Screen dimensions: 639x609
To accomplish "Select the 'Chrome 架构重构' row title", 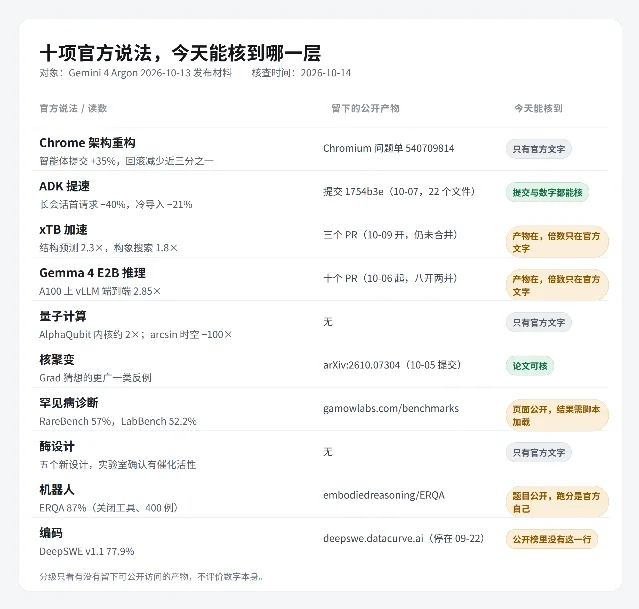I will [x=87, y=143].
